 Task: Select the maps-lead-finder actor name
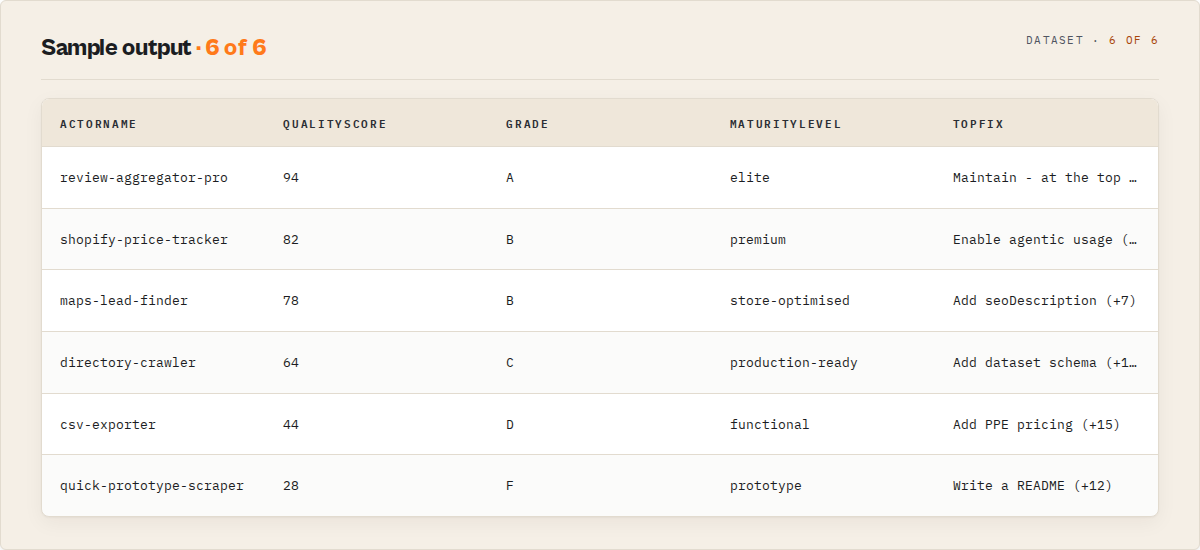click(x=124, y=301)
